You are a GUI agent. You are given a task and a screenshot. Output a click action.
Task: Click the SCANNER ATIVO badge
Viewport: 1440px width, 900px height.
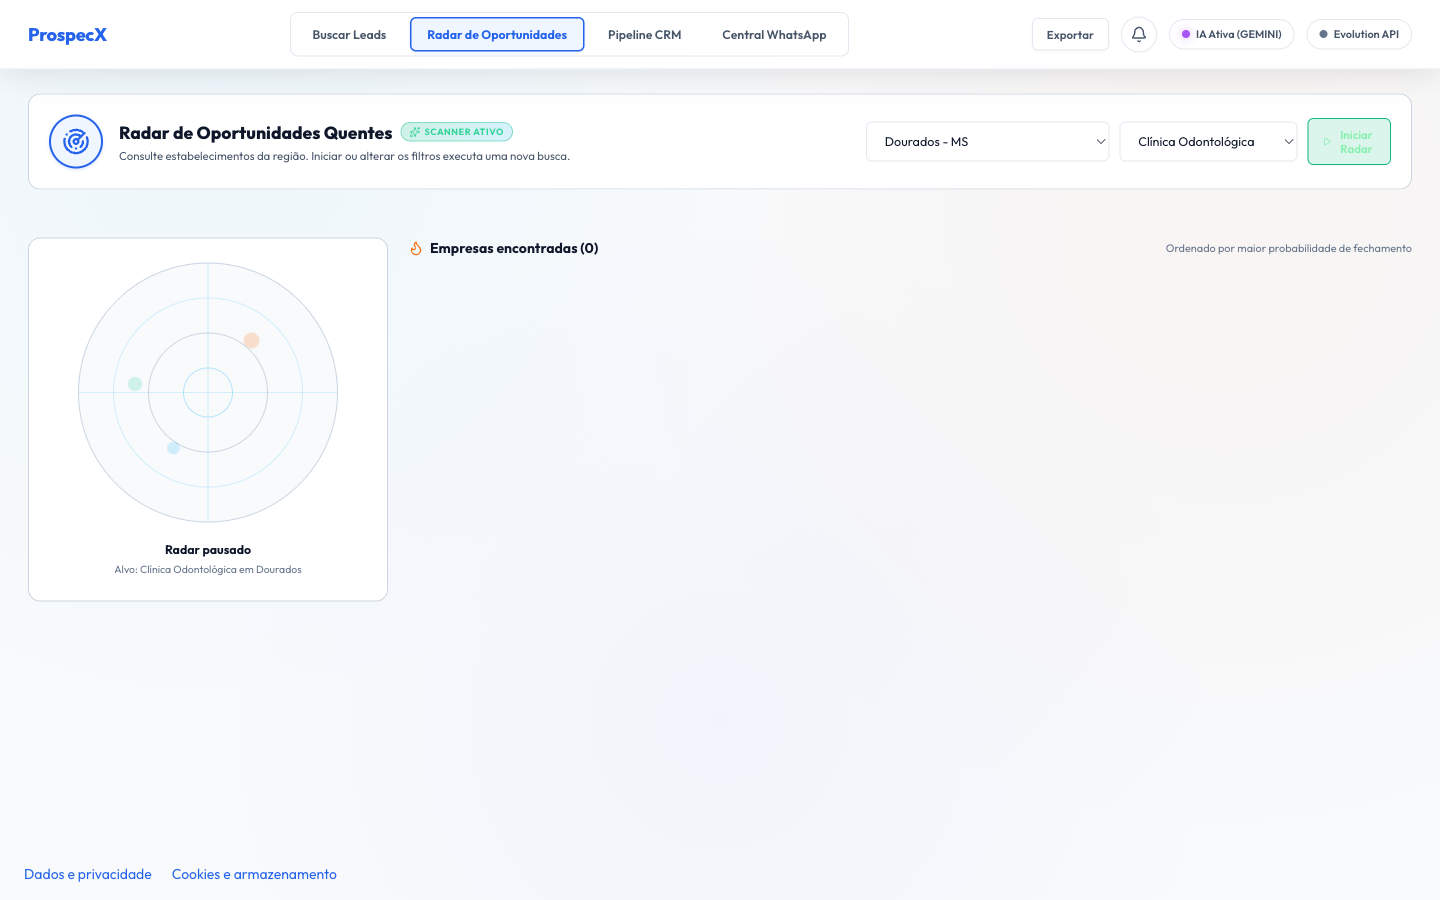457,132
